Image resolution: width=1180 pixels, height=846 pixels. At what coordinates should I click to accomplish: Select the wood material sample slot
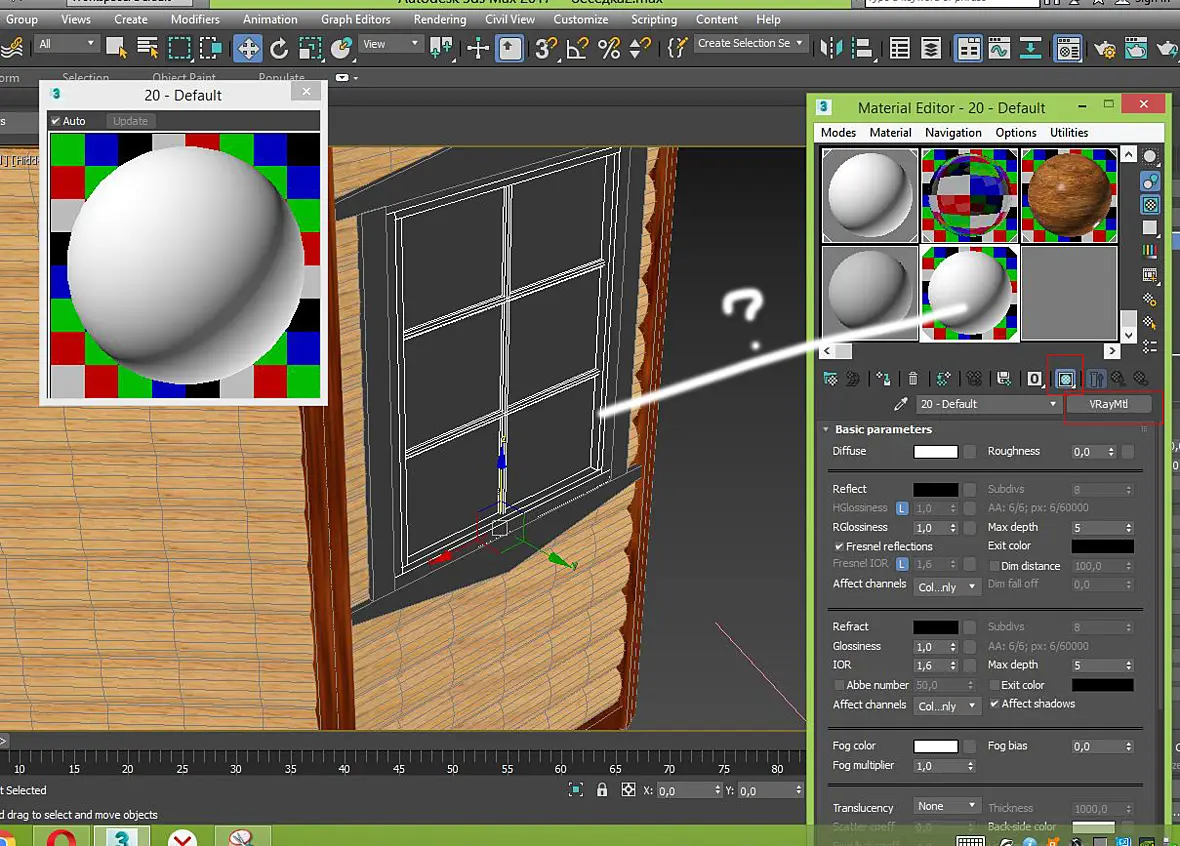pyautogui.click(x=1069, y=195)
